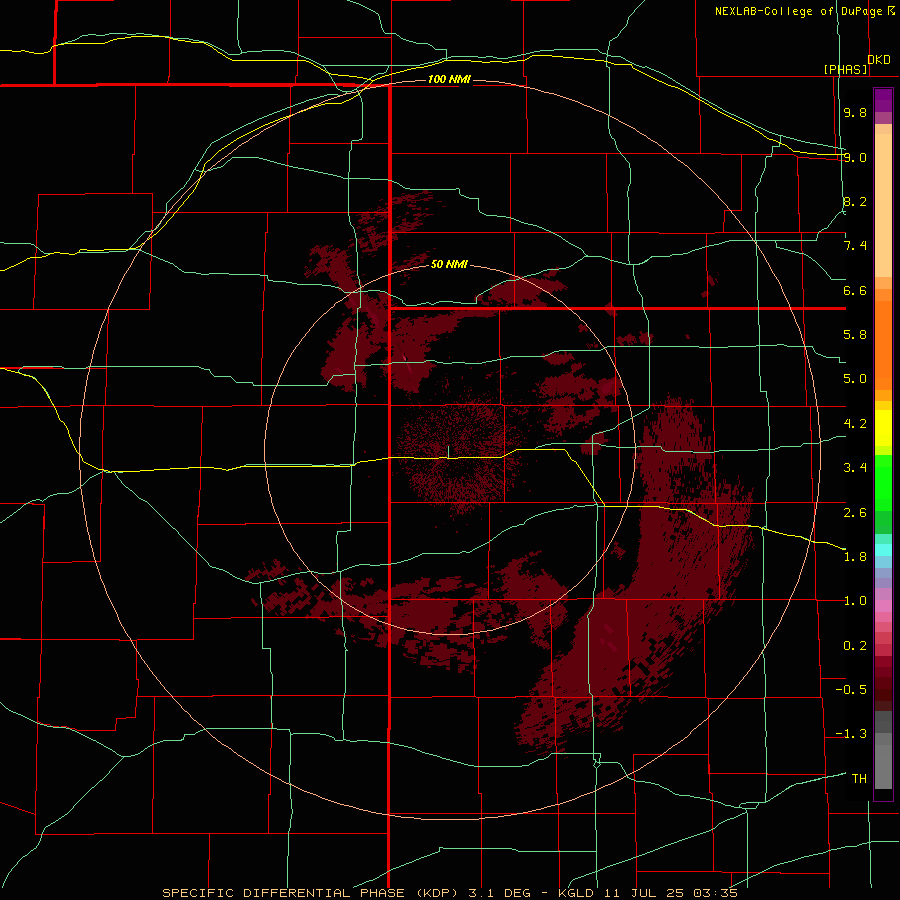Image resolution: width=900 pixels, height=900 pixels.
Task: Click the -1.3 scale label
Action: (851, 734)
